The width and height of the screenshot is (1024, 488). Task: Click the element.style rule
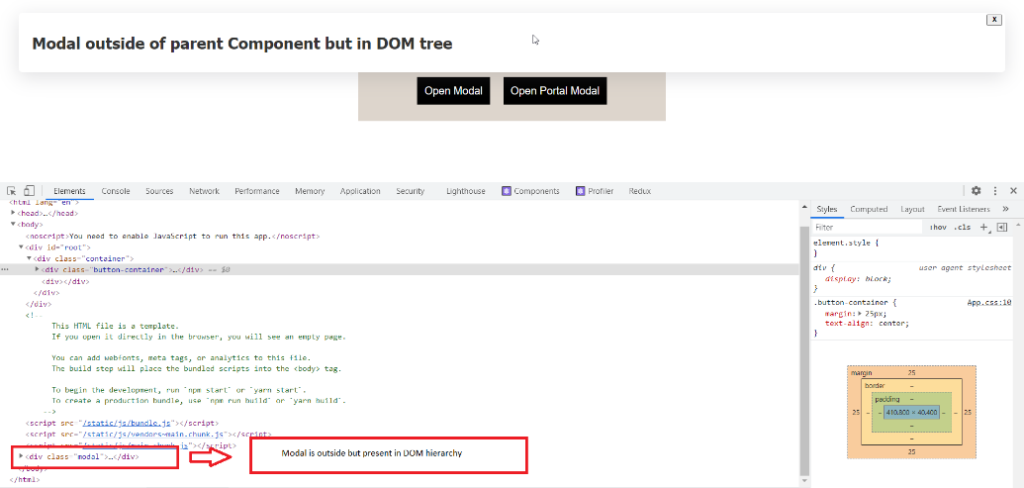click(846, 242)
